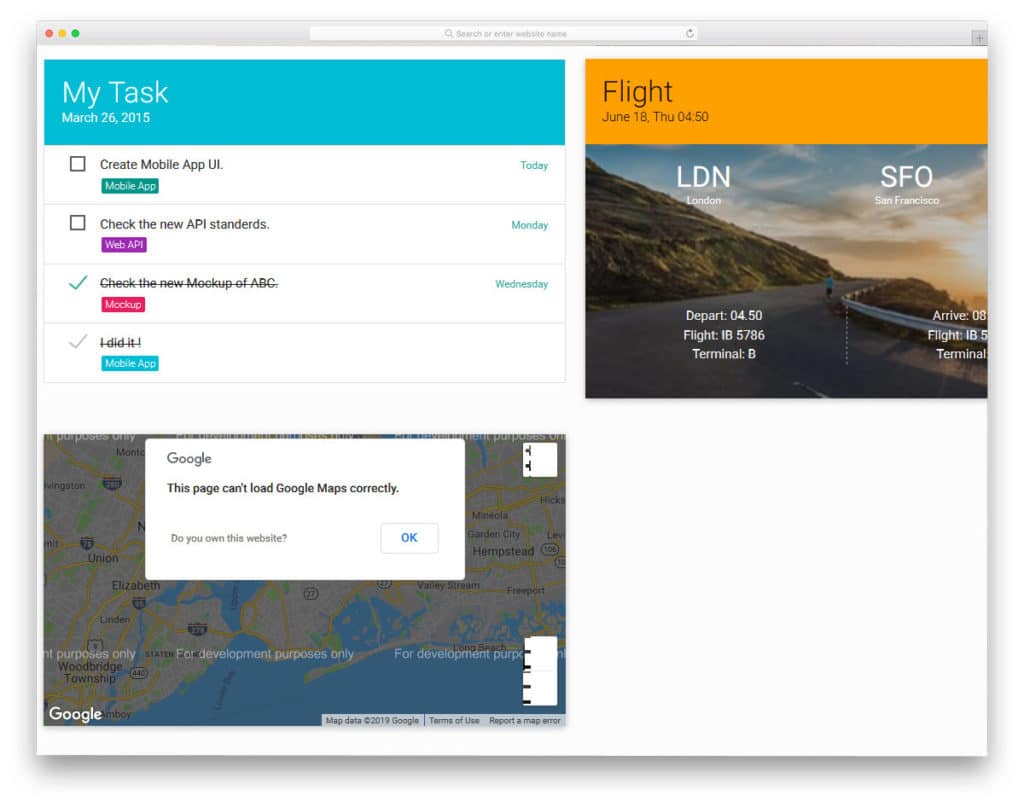Image resolution: width=1024 pixels, height=807 pixels.
Task: Click the red Mockup tag
Action: [123, 304]
